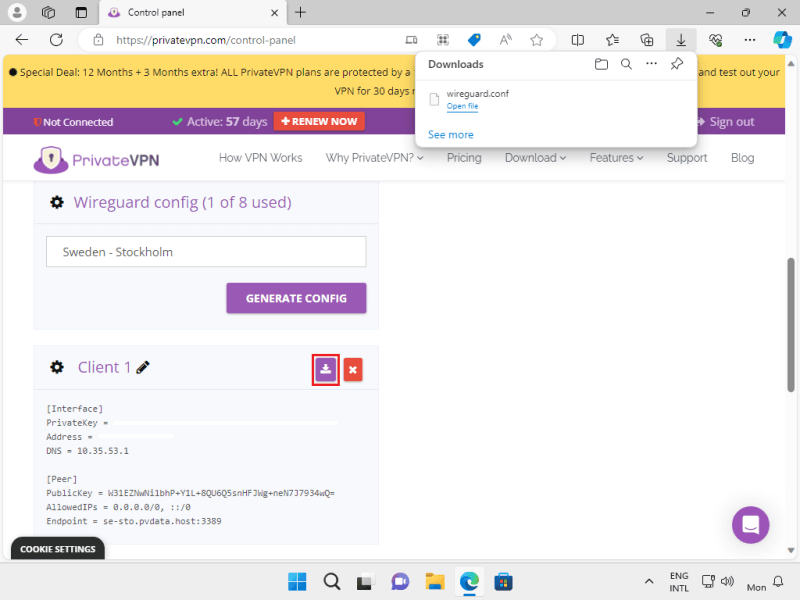Expand the Download navigation menu

(535, 158)
